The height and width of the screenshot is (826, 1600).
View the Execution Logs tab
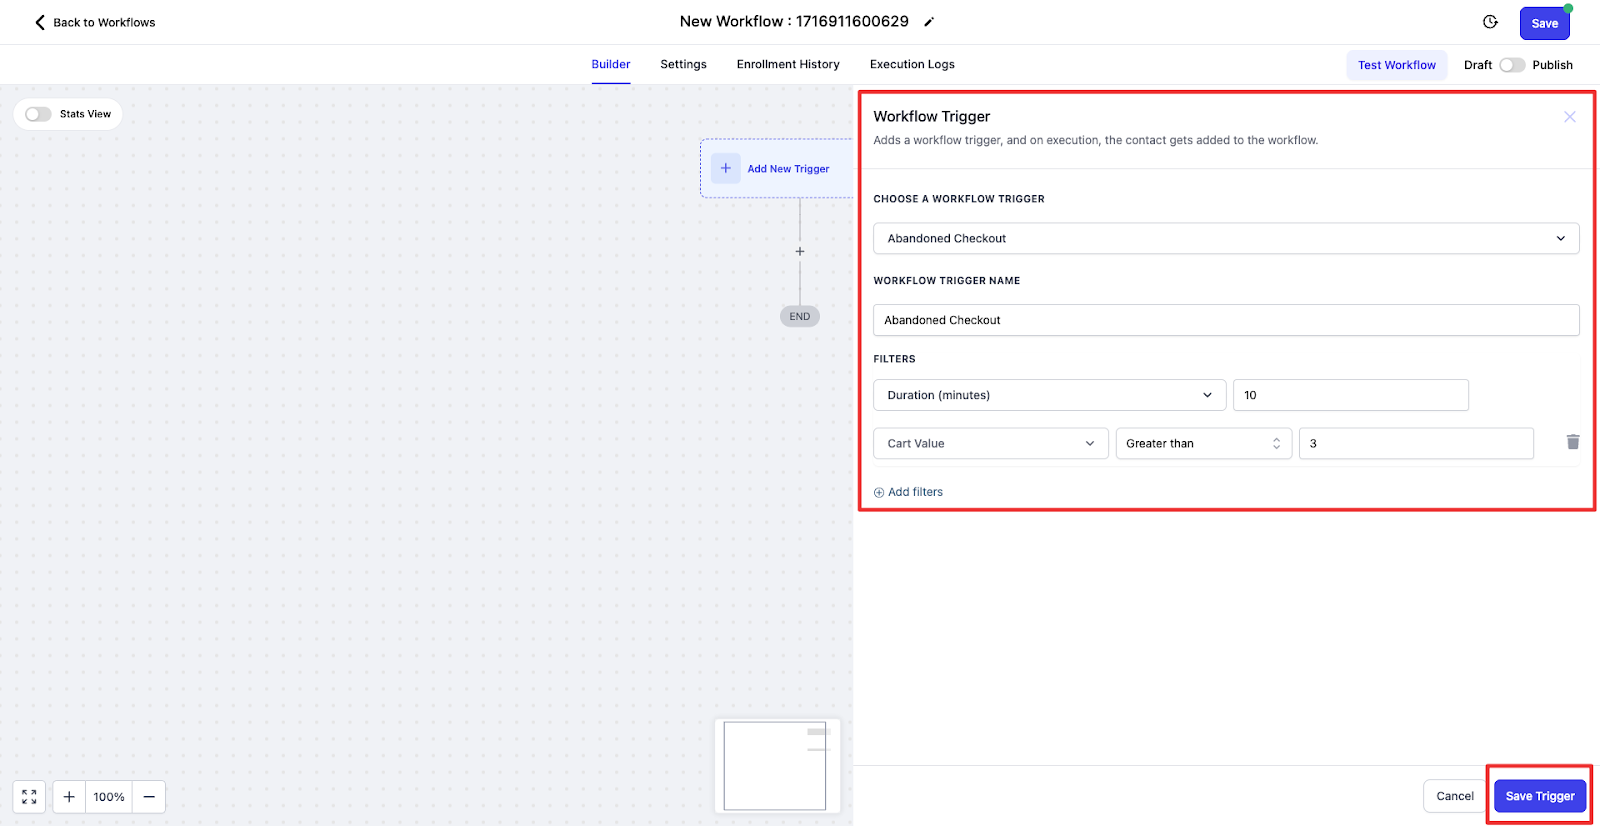point(912,64)
